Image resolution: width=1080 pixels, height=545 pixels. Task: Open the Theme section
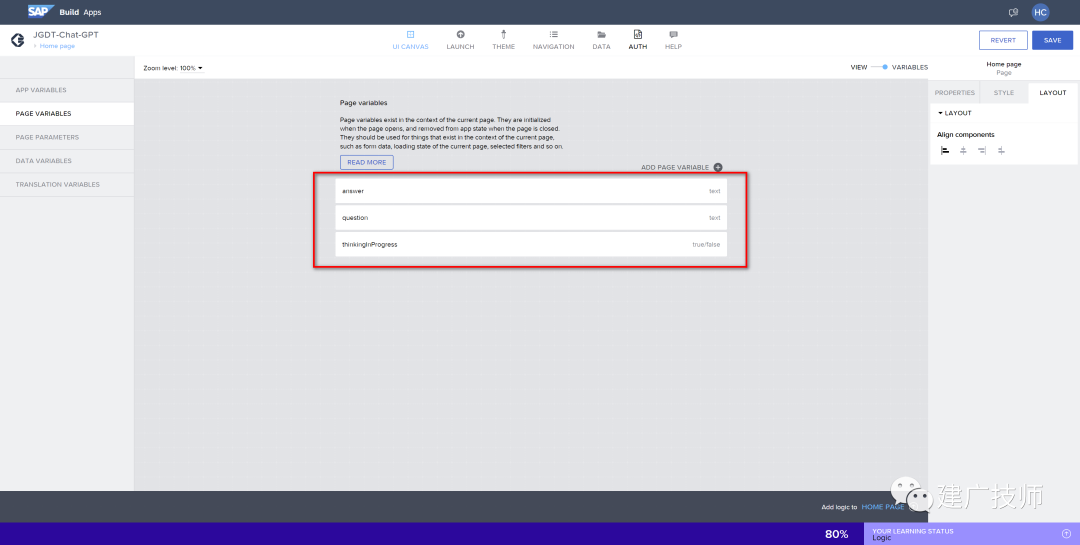click(x=503, y=40)
